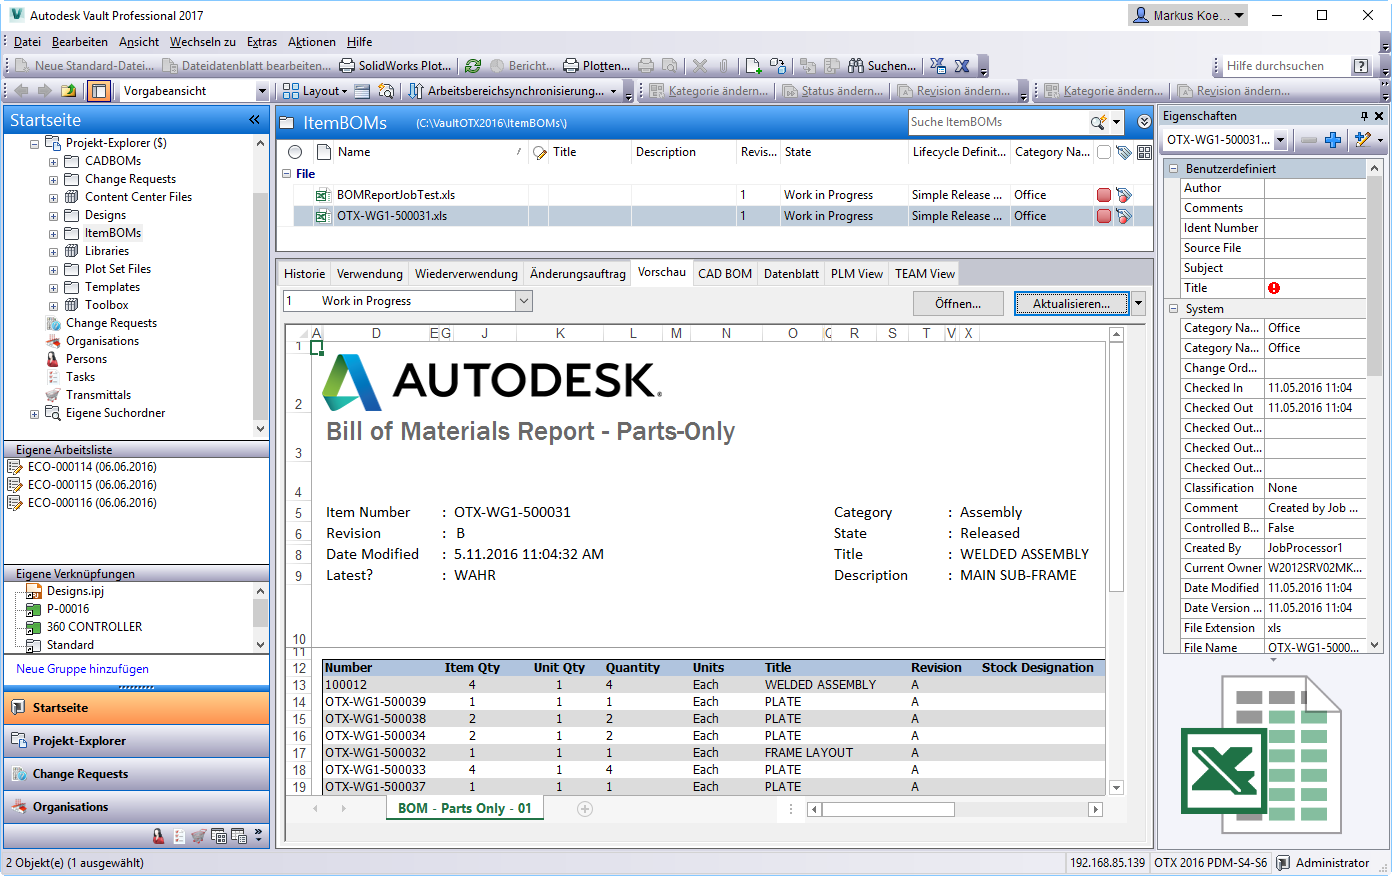This screenshot has height=876, width=1392.
Task: Expand the Designs folder in the tree
Action: [53, 214]
